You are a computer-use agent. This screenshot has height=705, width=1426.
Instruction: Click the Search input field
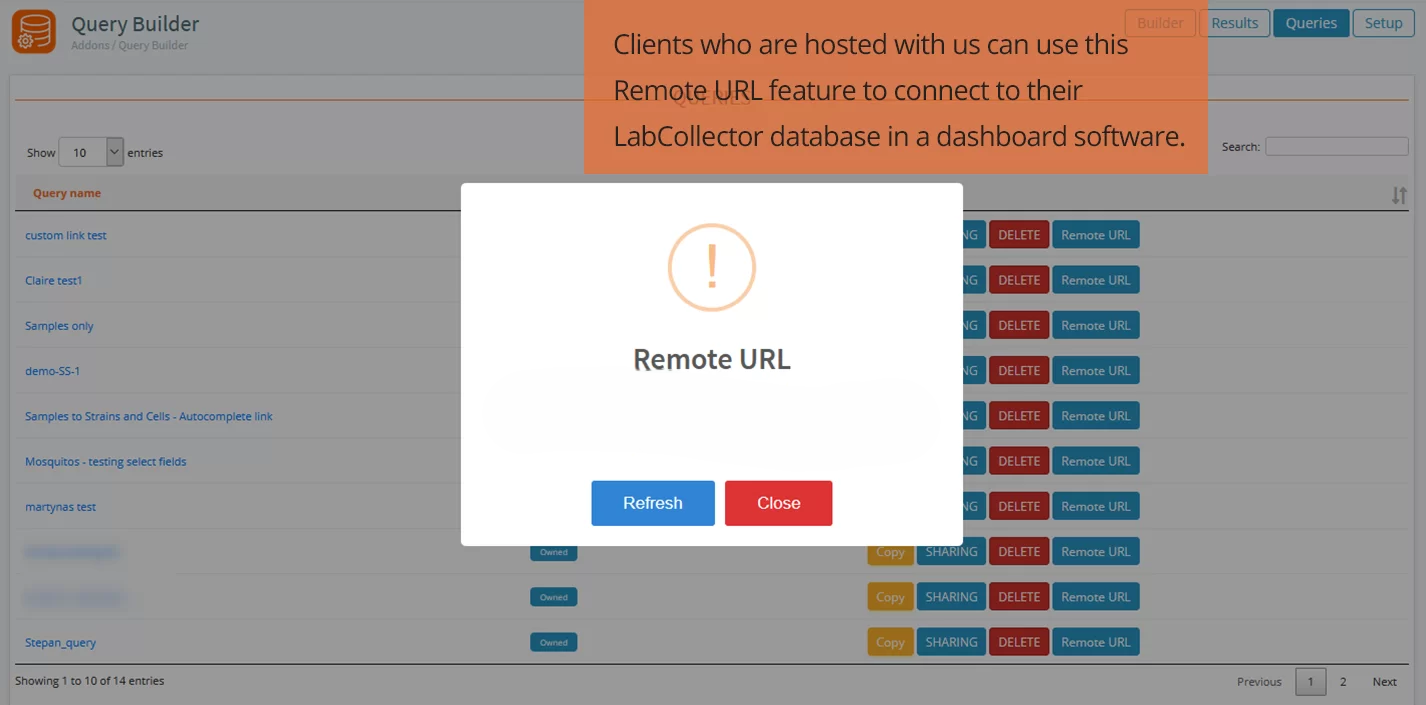point(1336,146)
